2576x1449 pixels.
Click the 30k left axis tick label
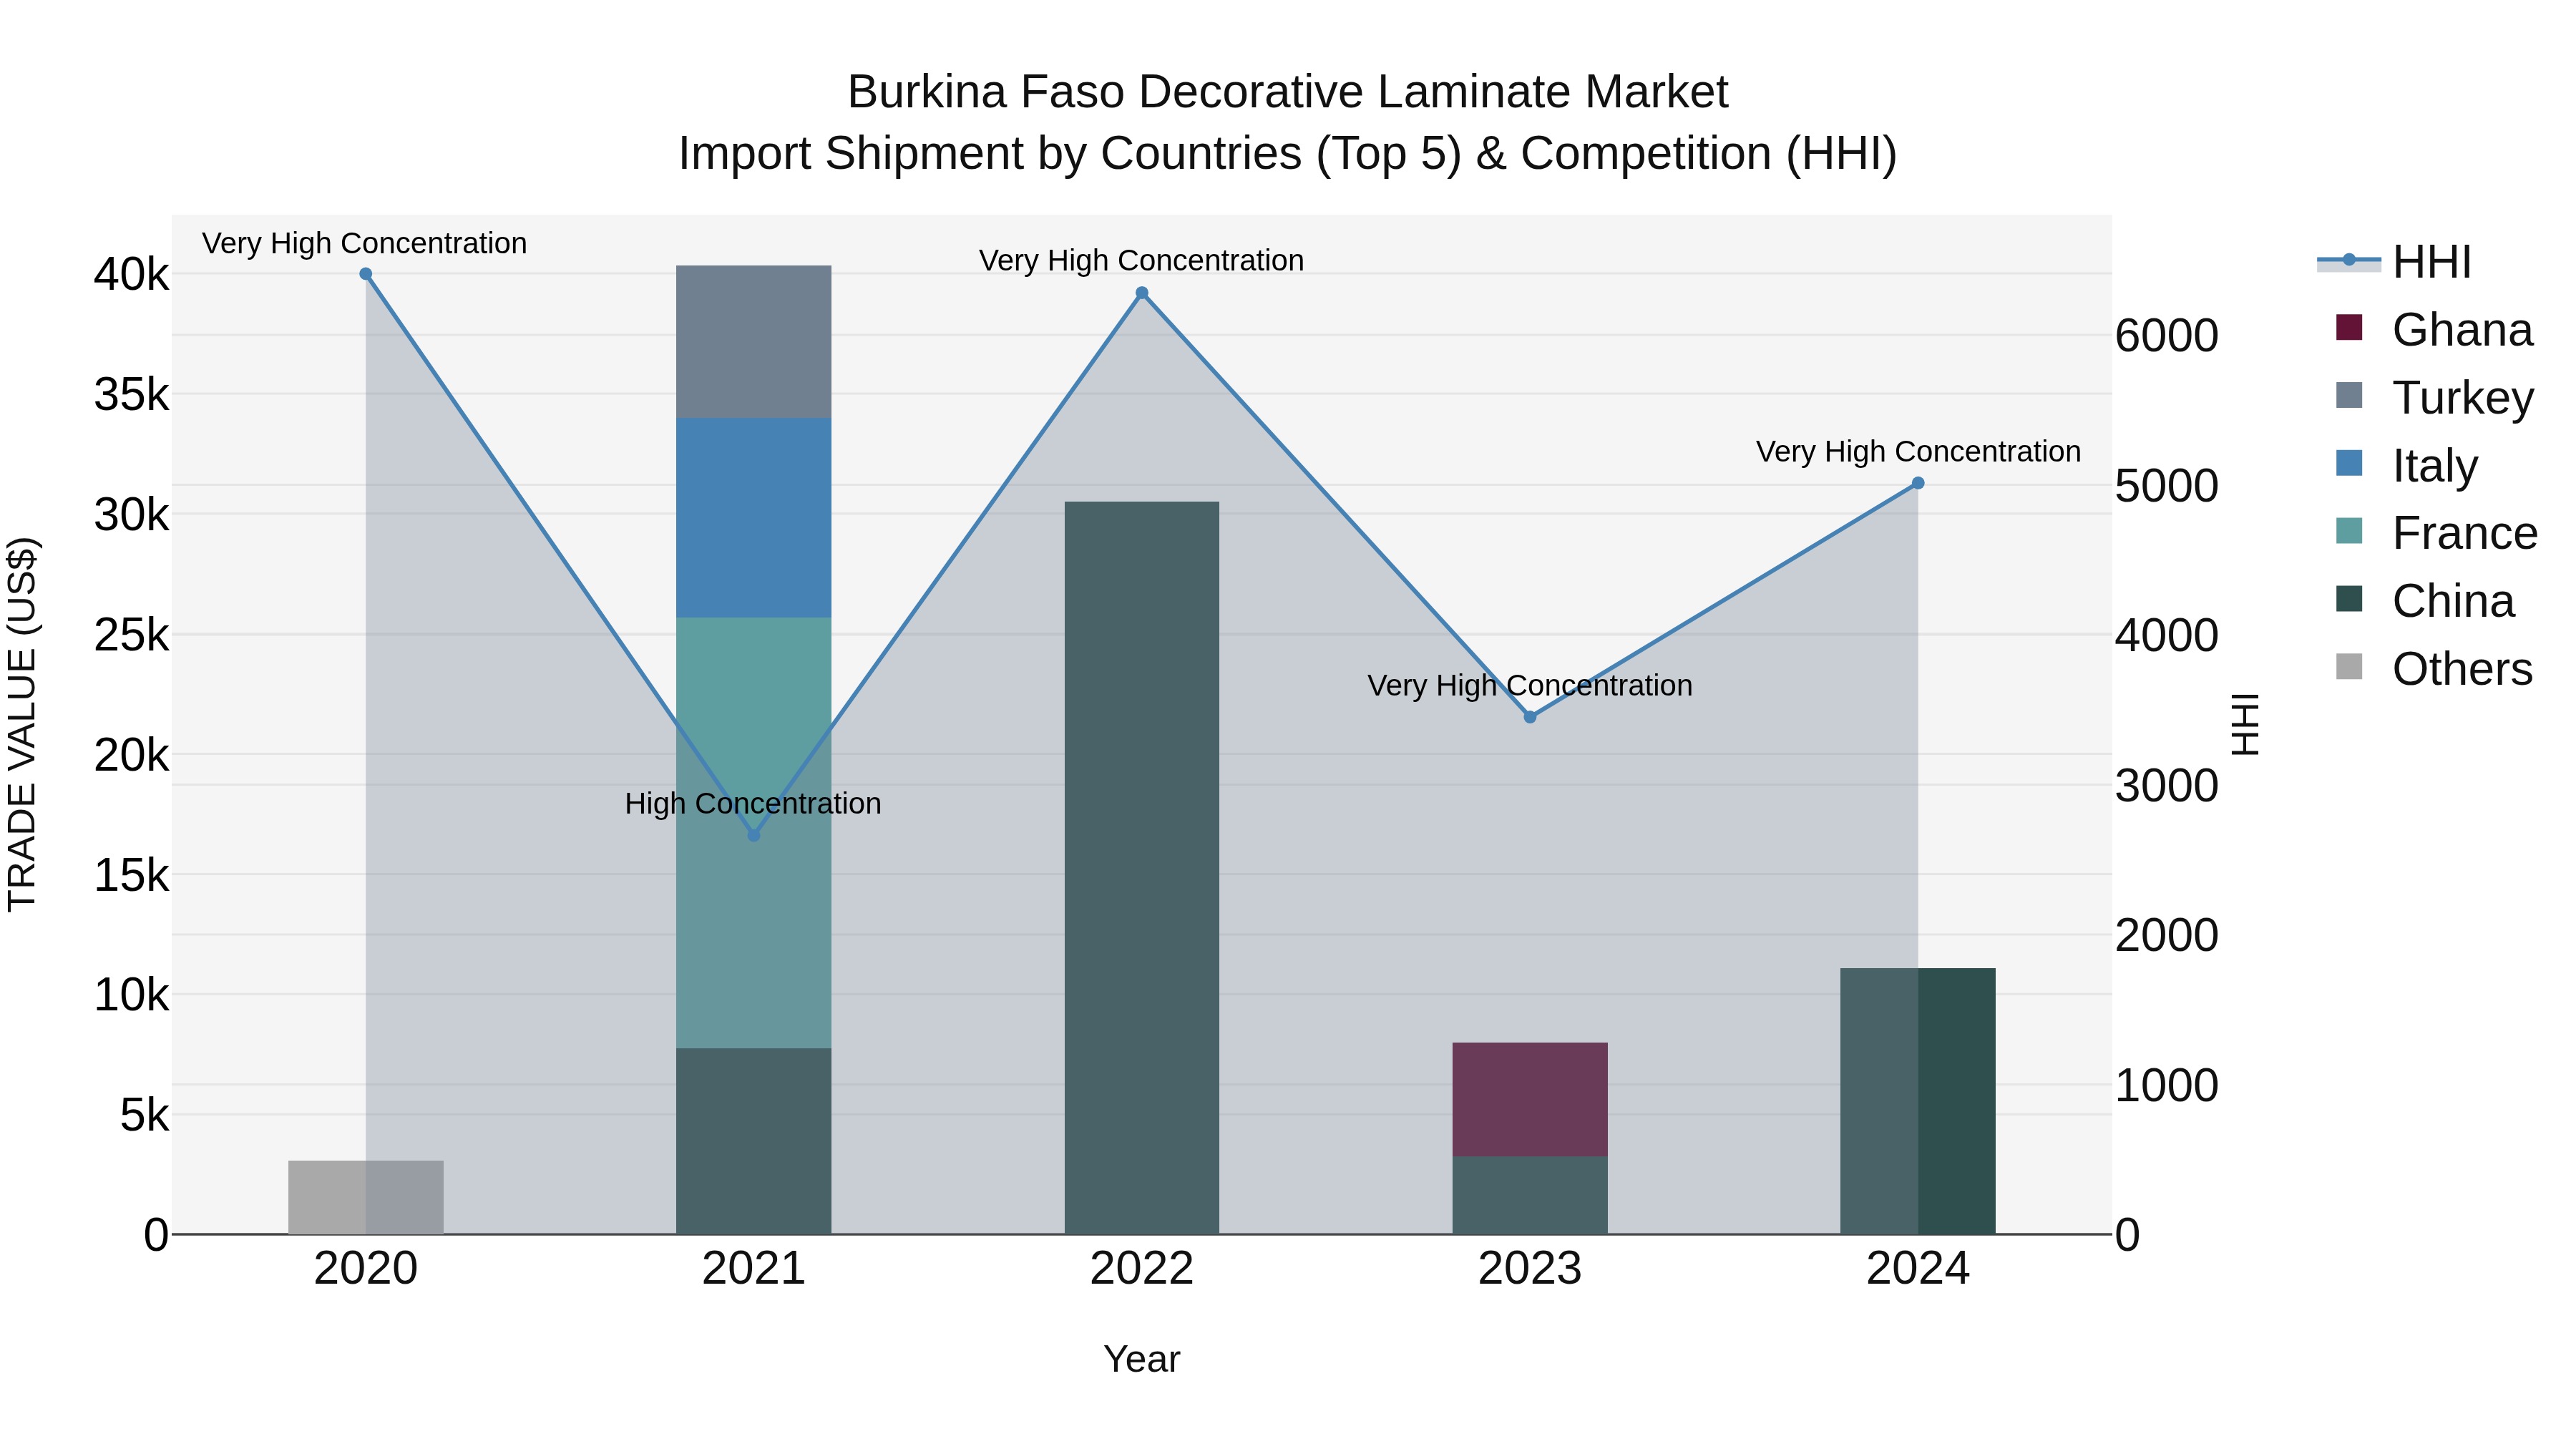click(132, 515)
